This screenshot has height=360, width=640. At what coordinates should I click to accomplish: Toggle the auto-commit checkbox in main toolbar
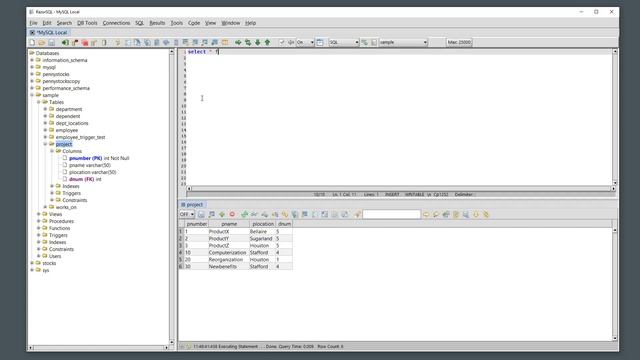(x=282, y=42)
